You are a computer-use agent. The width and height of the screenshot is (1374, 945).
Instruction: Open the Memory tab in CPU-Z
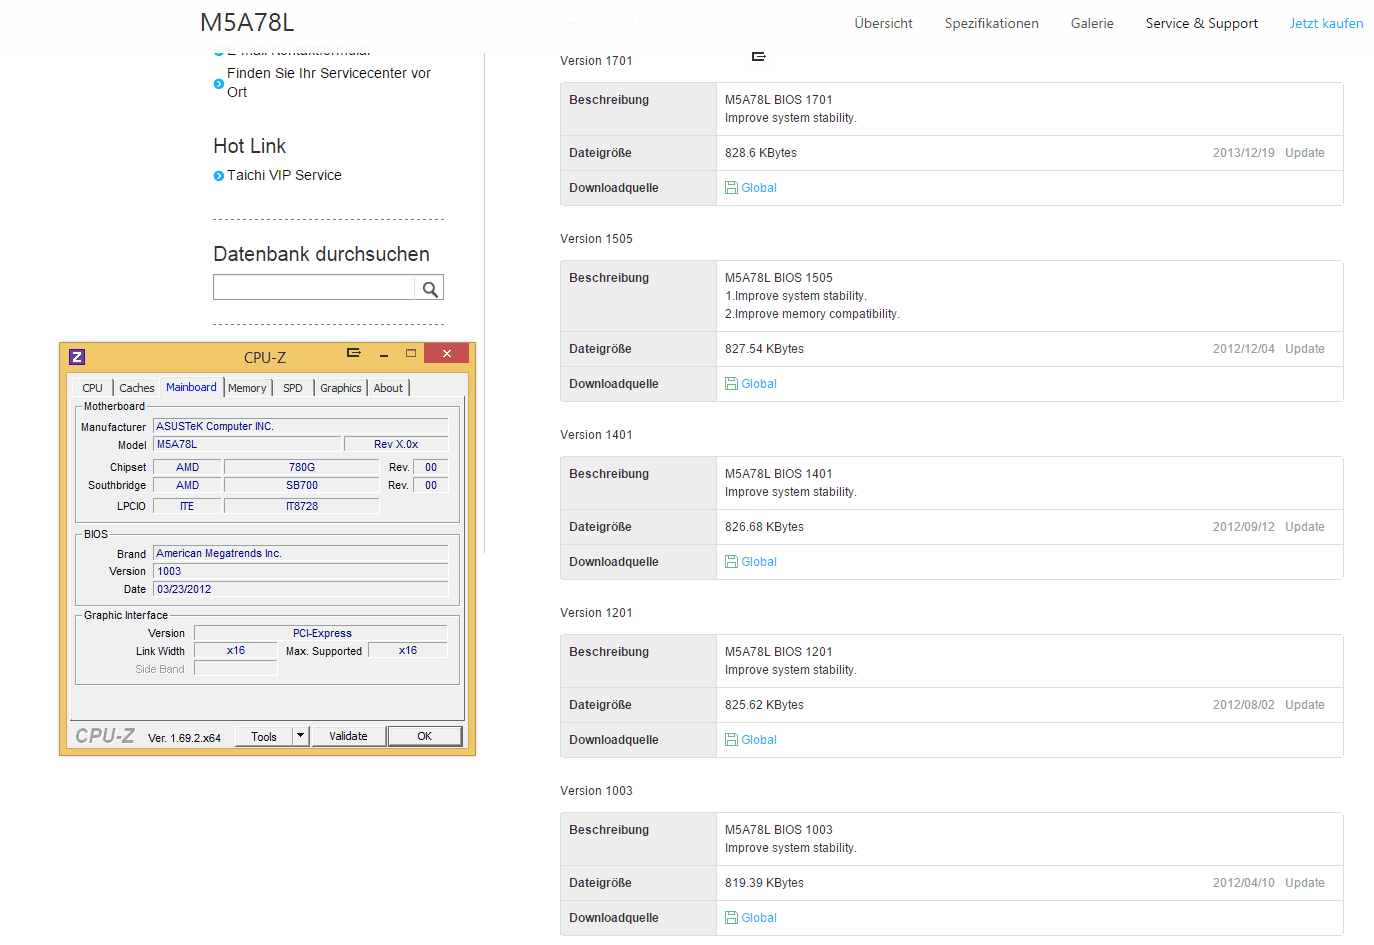click(x=247, y=388)
